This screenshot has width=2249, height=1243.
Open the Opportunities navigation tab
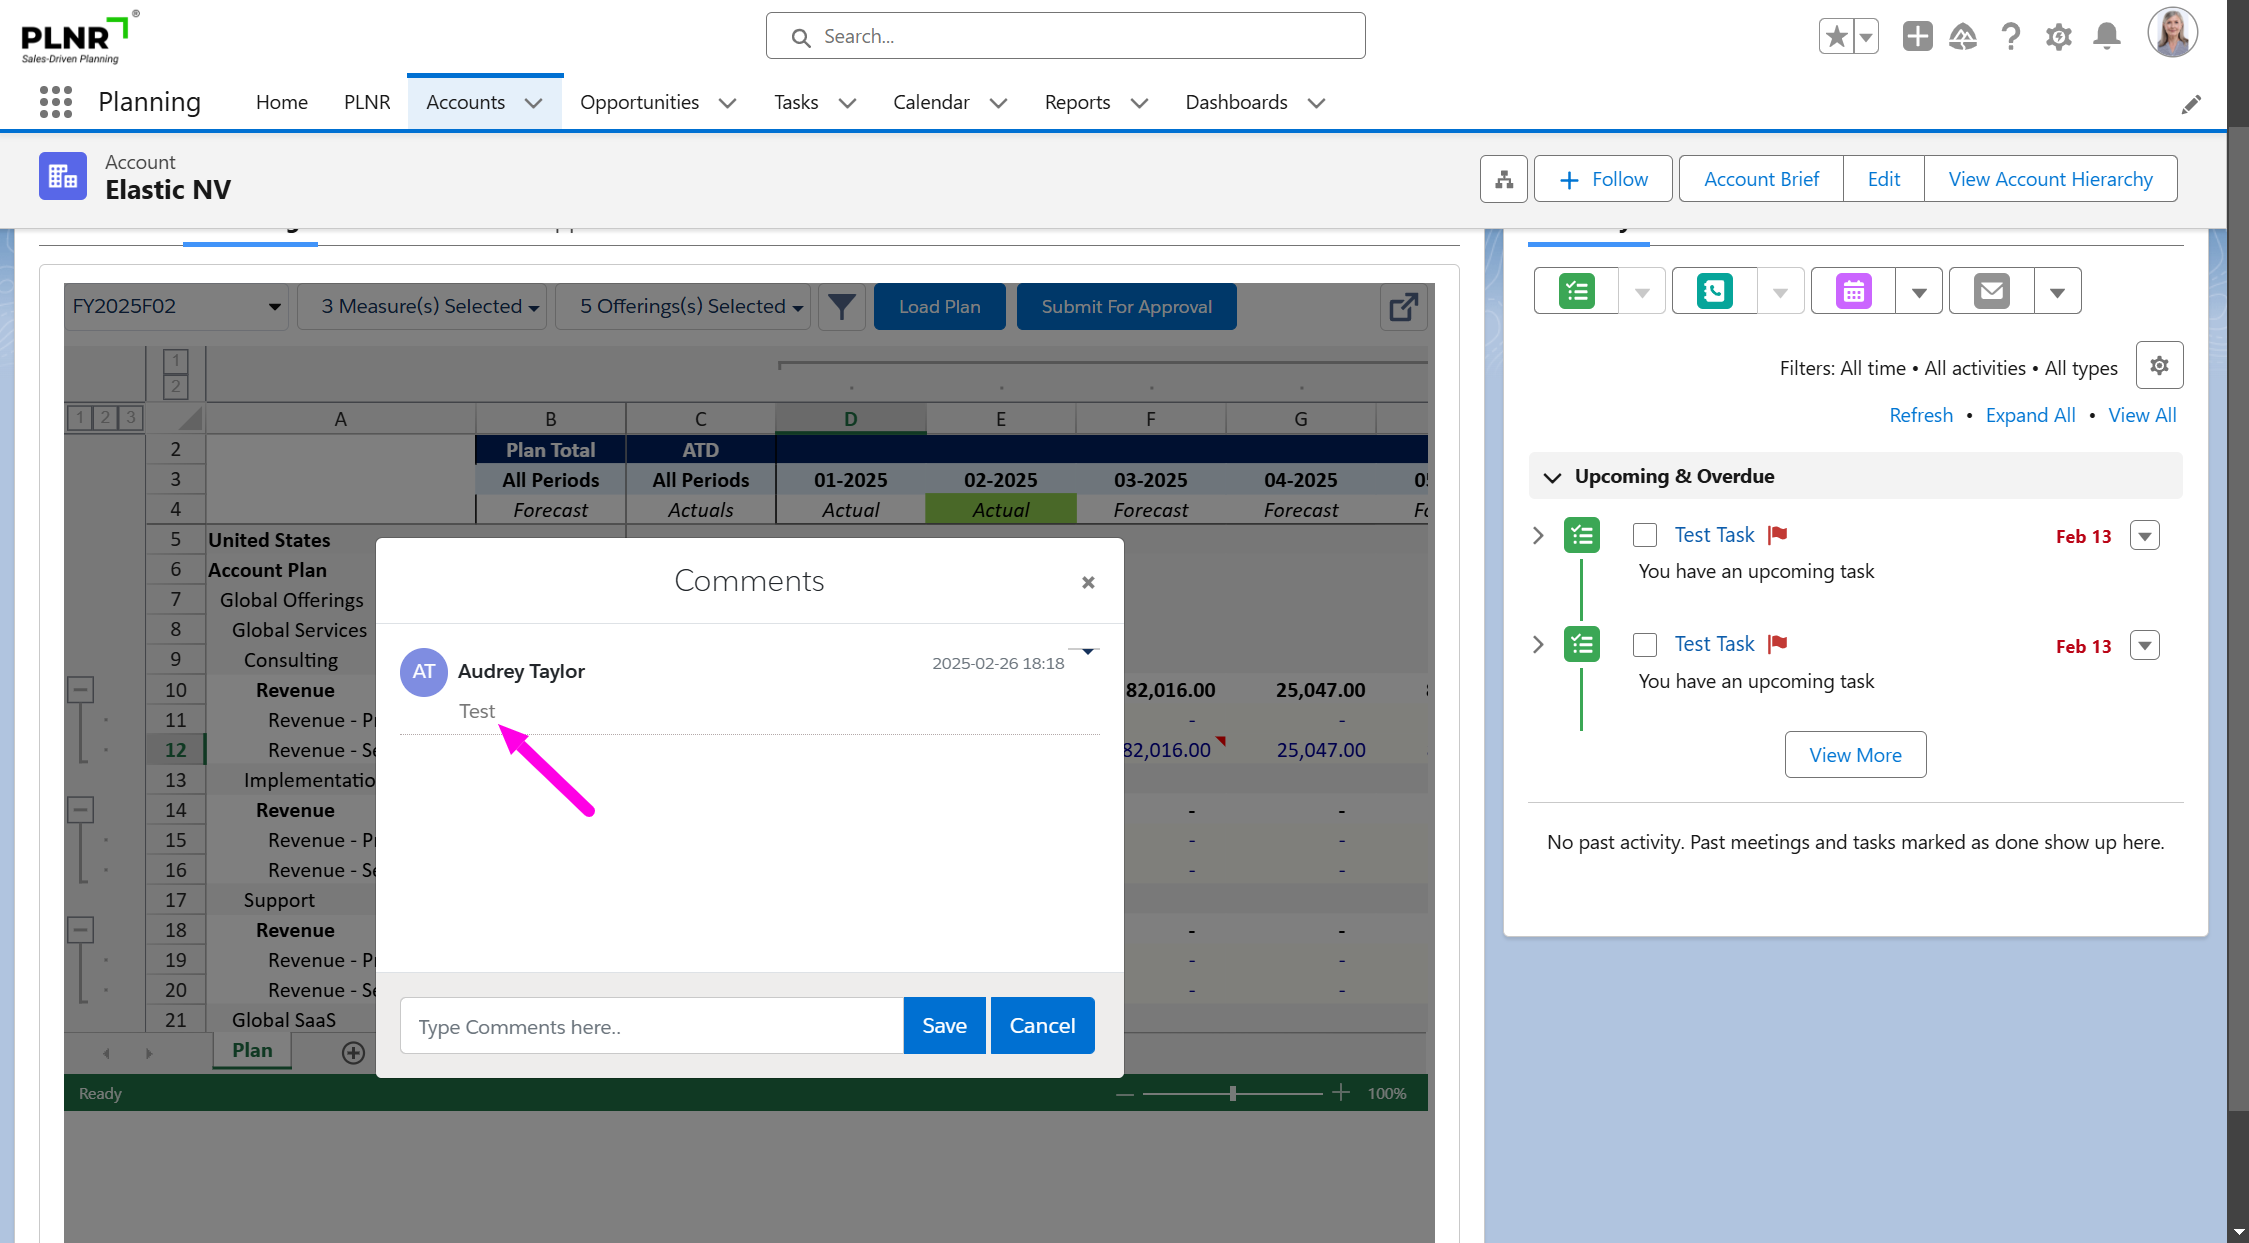tap(639, 102)
